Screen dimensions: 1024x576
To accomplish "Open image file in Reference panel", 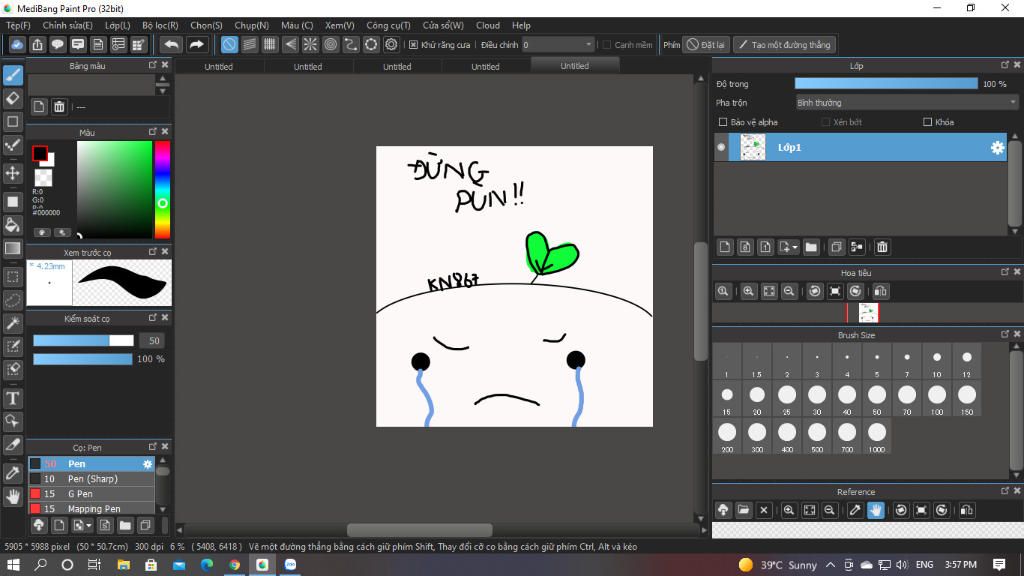I will click(743, 510).
